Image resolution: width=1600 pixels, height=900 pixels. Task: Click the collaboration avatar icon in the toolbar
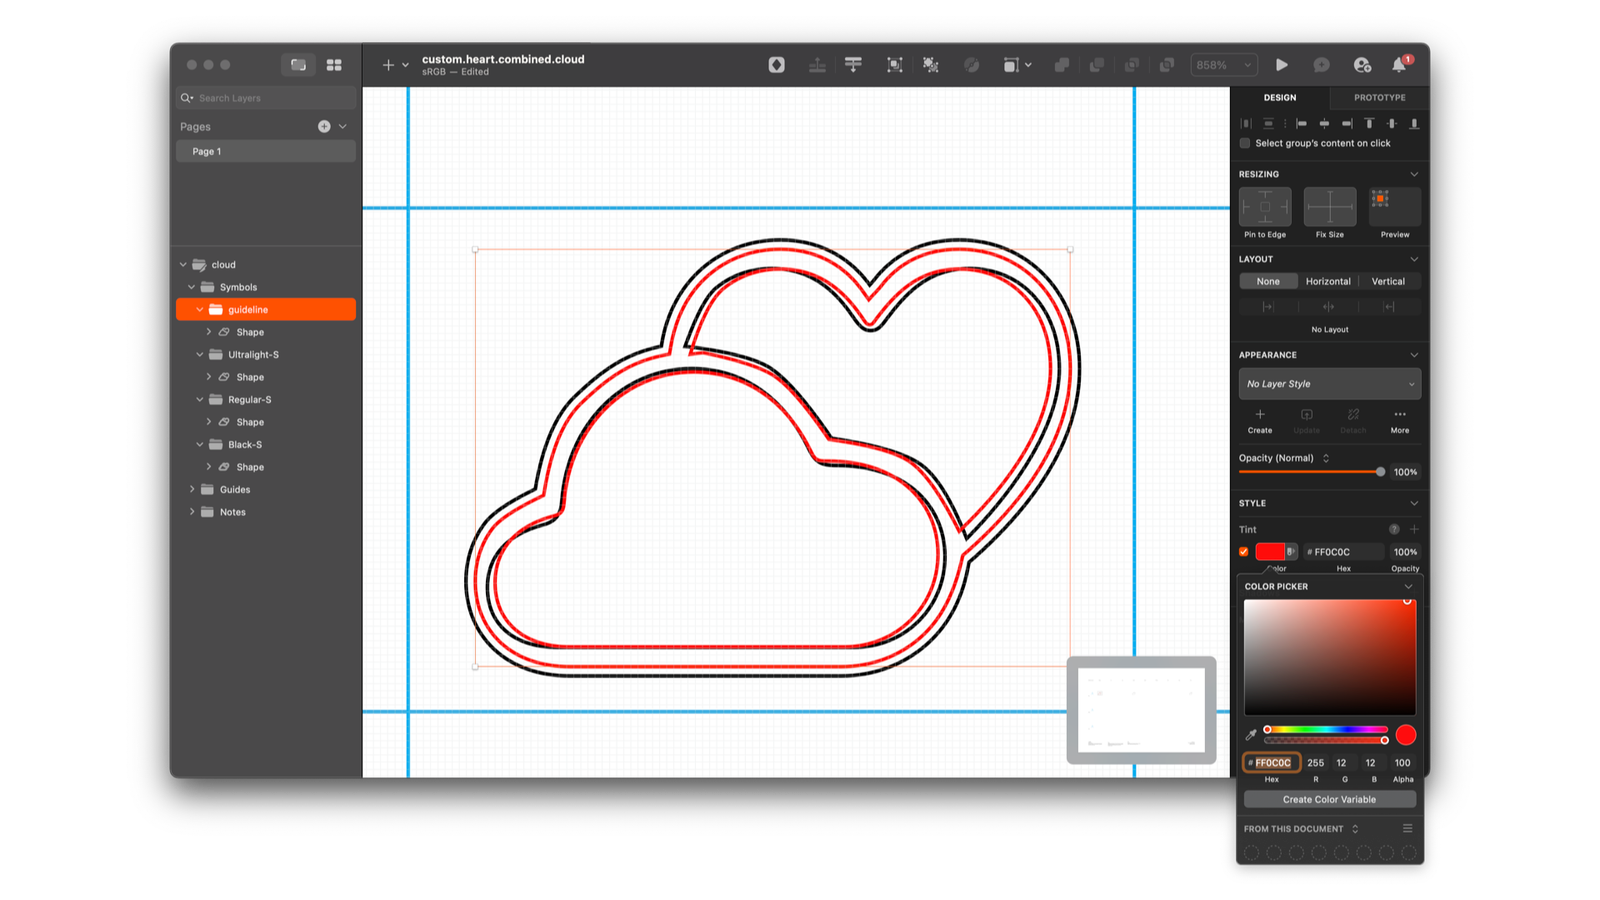pyautogui.click(x=1362, y=64)
